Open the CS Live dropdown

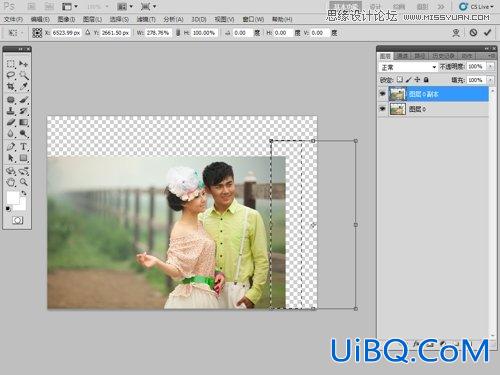(x=477, y=6)
